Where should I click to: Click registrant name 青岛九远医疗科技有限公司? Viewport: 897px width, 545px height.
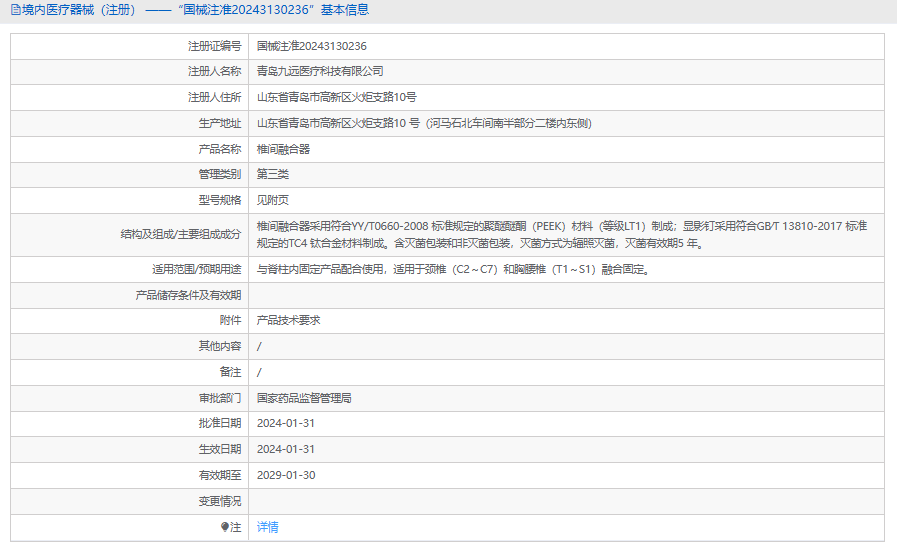click(320, 71)
